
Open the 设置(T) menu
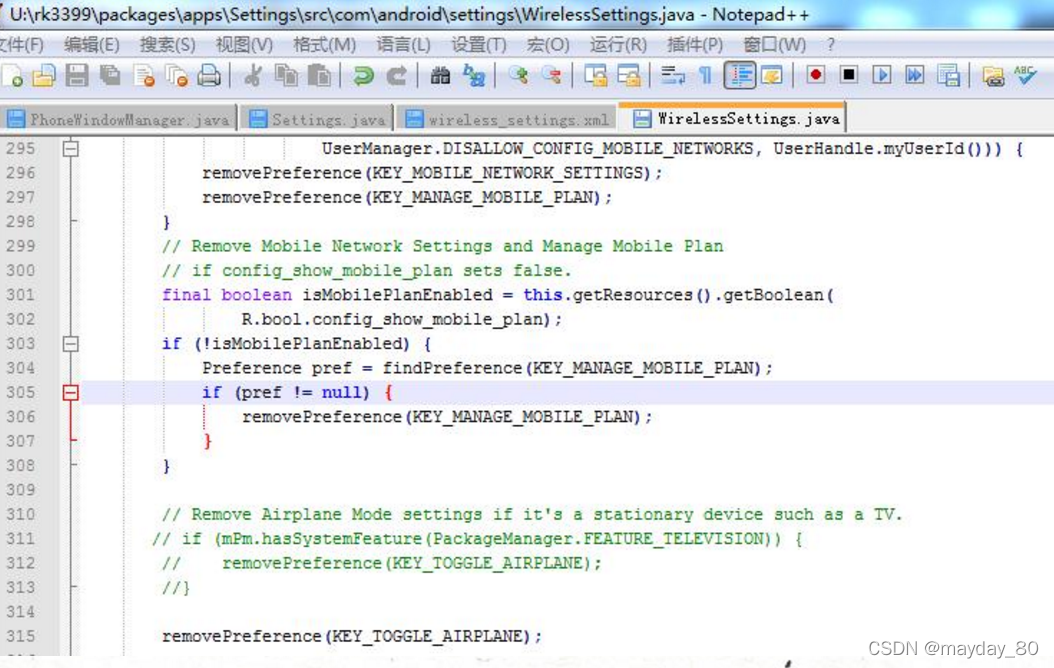point(479,45)
